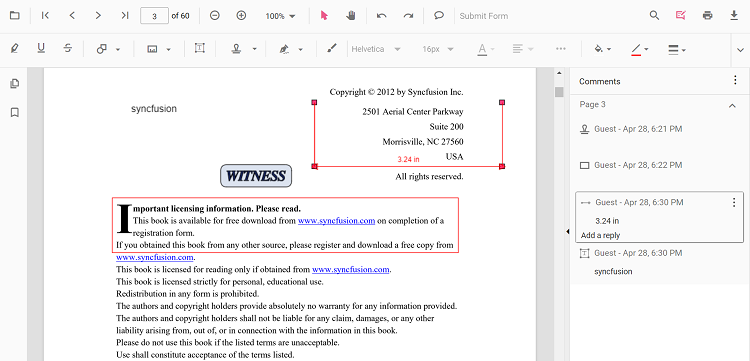This screenshot has height=361, width=750.
Task: Select the Underline text tool
Action: 41,48
